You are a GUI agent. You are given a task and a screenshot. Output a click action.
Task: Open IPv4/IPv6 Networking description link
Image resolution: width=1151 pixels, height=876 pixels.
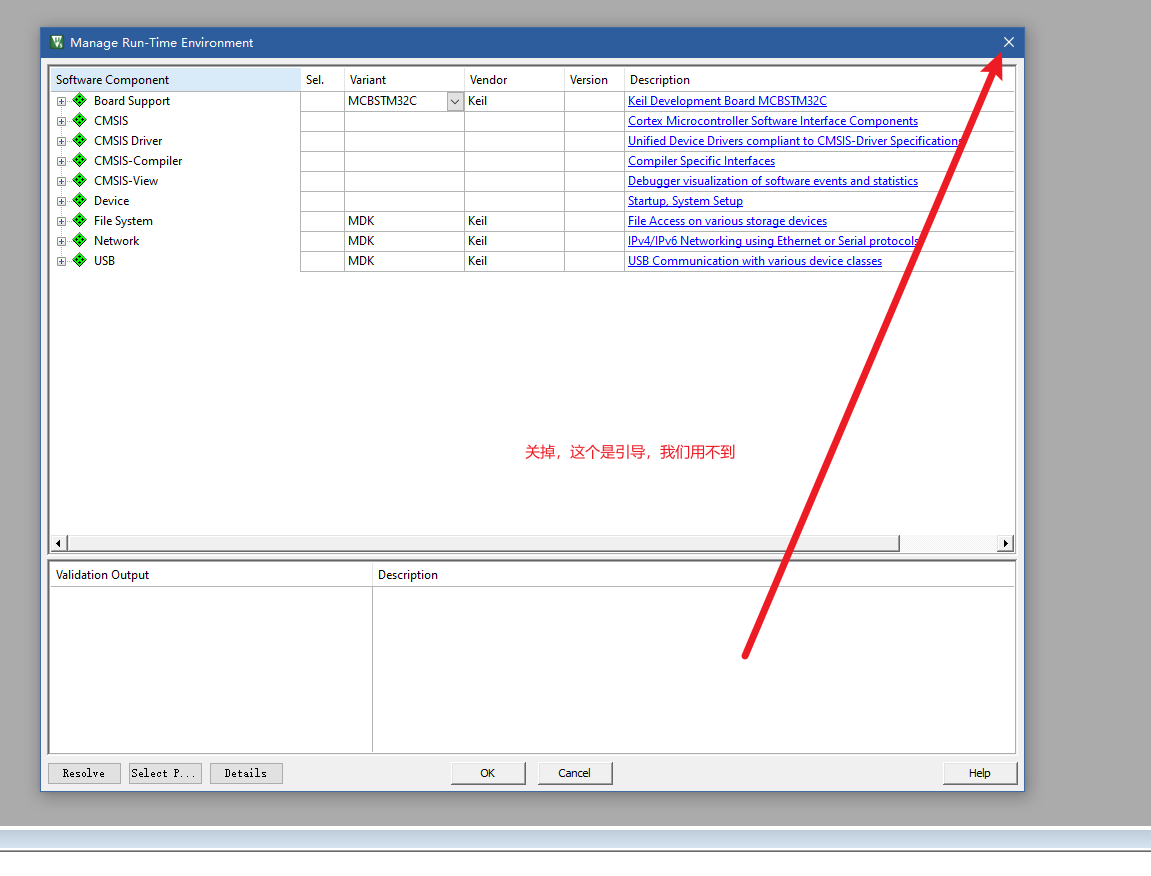(773, 240)
